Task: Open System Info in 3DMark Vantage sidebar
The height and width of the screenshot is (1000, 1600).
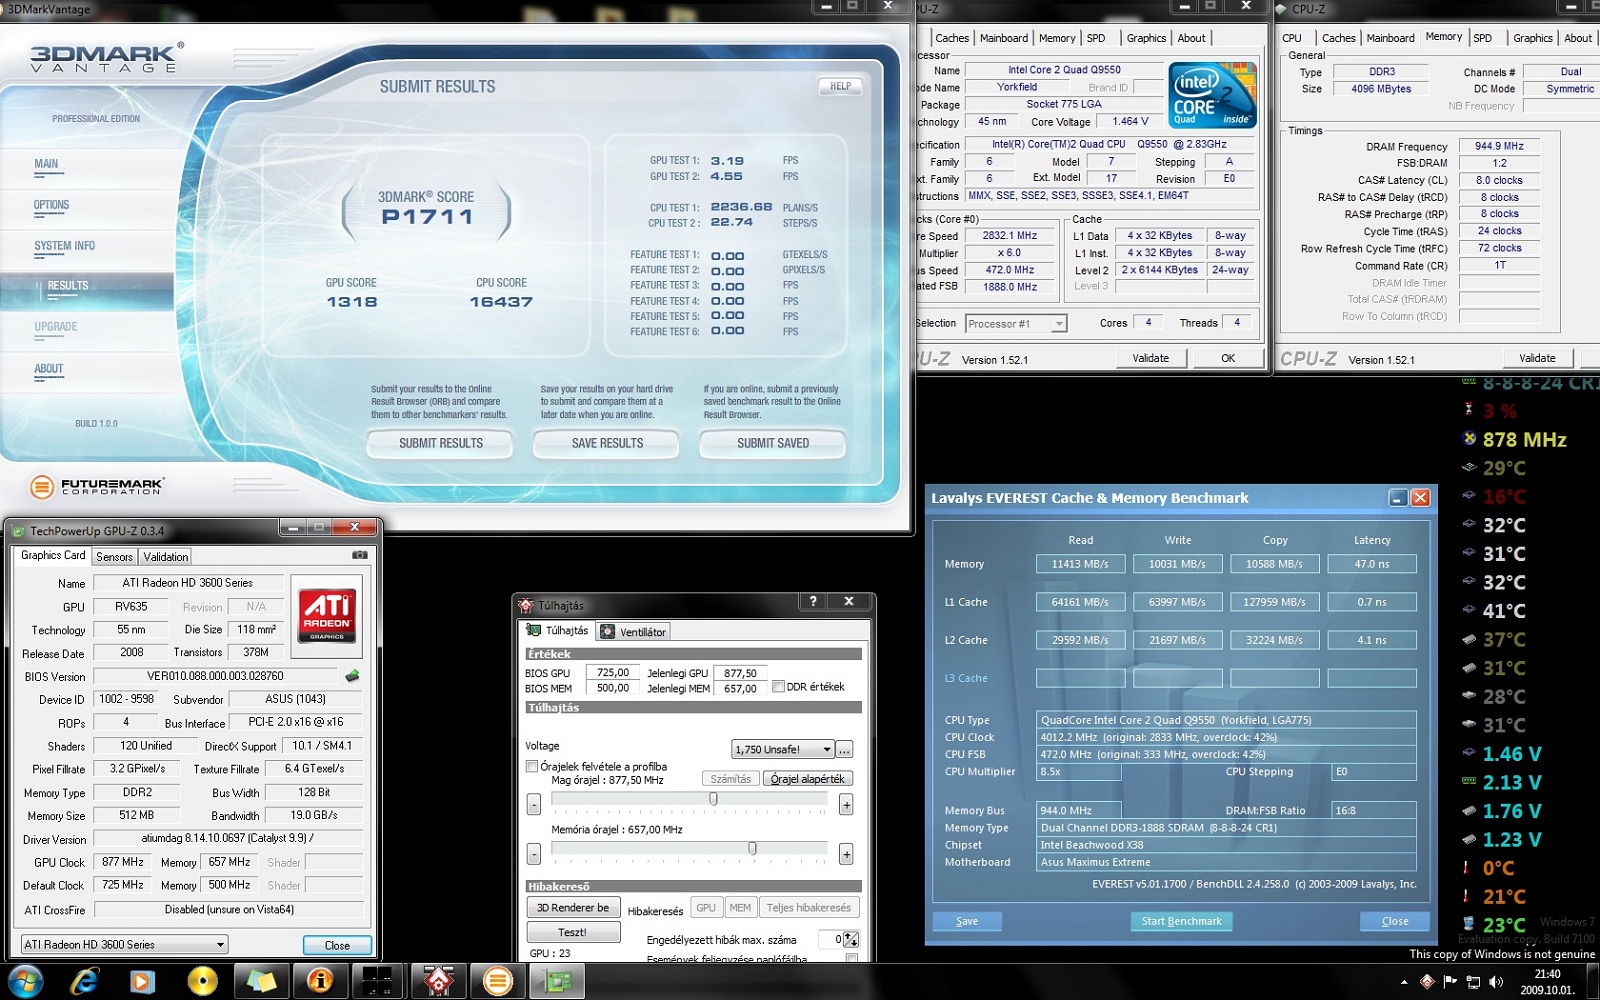Action: pyautogui.click(x=64, y=247)
